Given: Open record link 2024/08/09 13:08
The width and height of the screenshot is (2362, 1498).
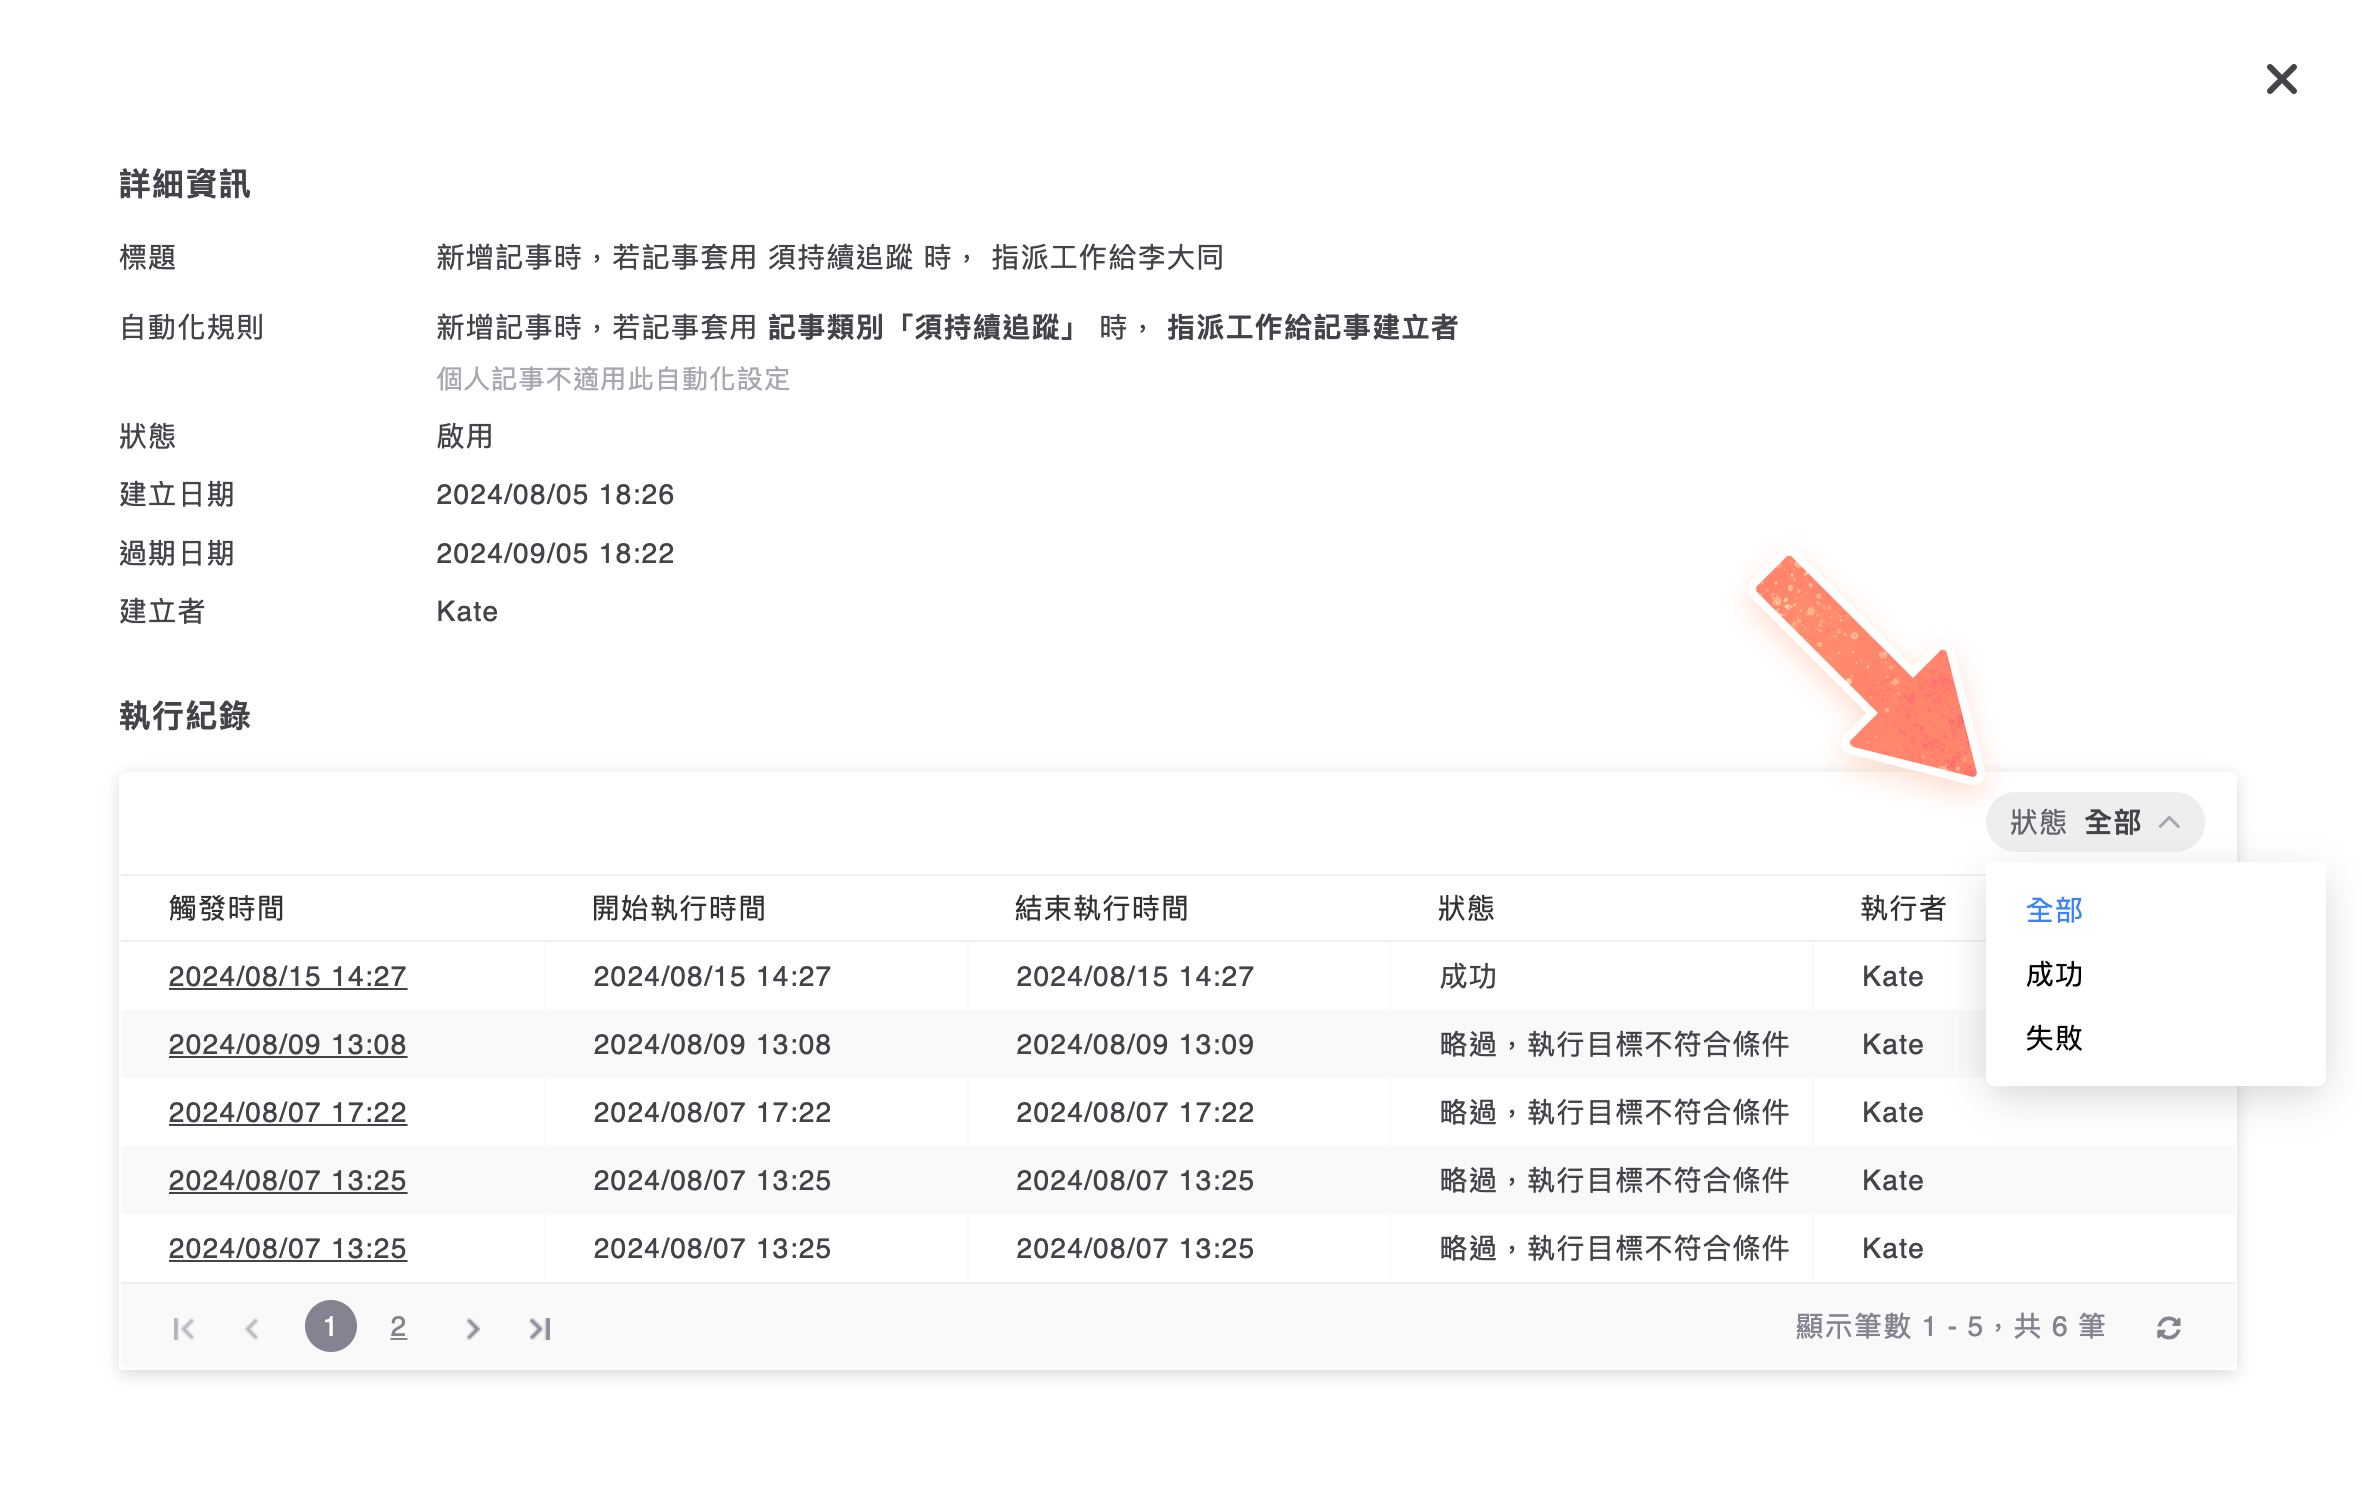Looking at the screenshot, I should tap(288, 1044).
